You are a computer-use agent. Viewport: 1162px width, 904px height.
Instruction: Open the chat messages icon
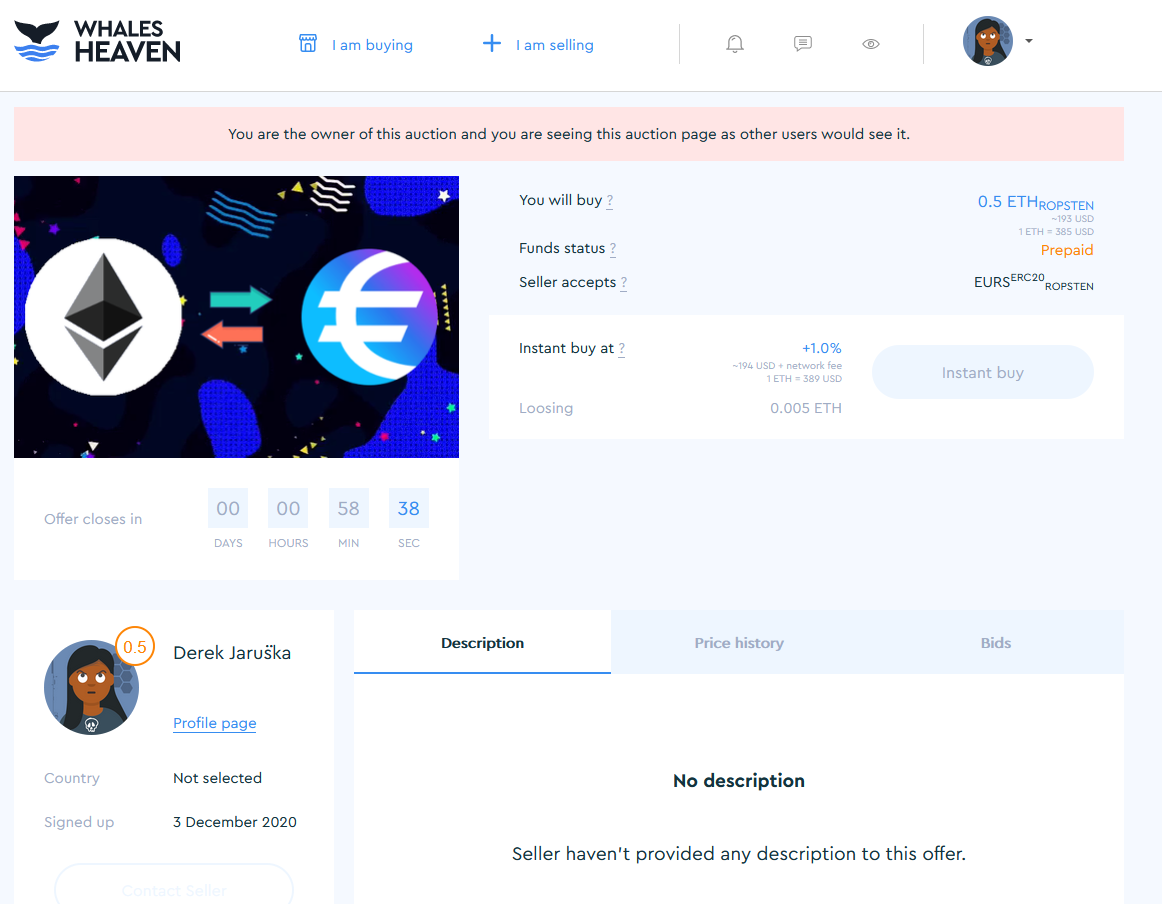(x=803, y=44)
